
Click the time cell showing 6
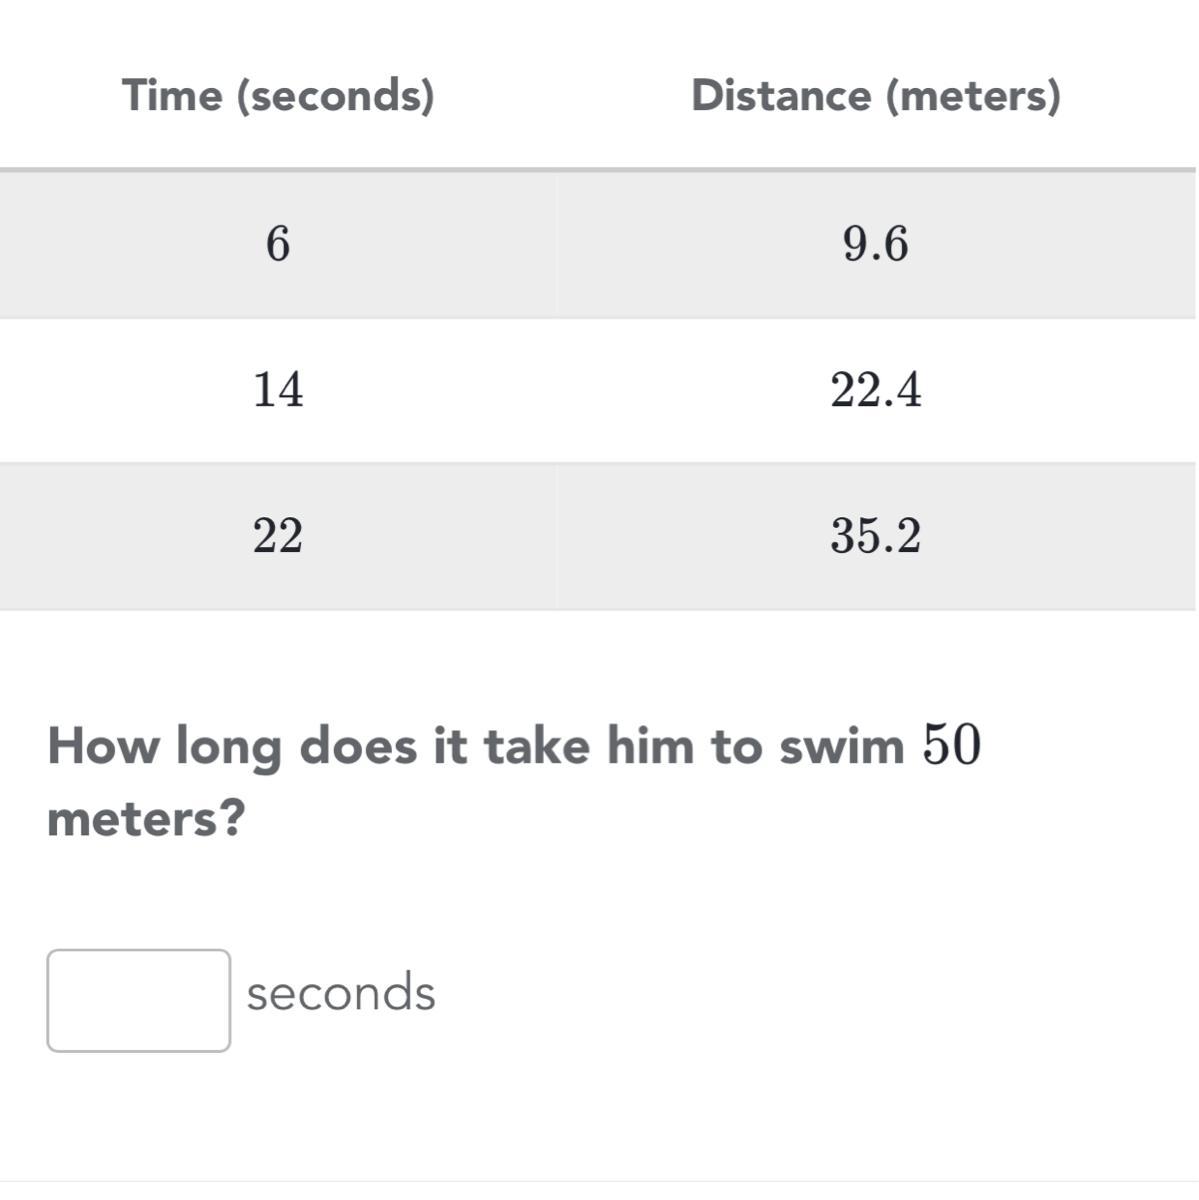278,244
